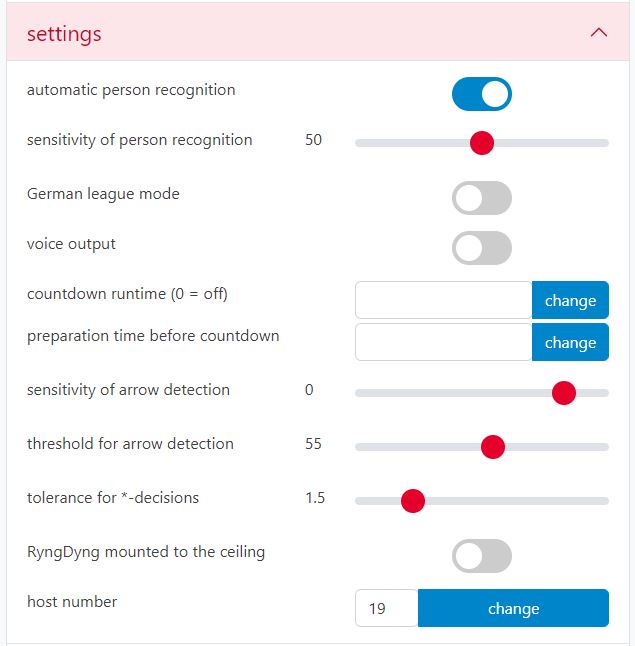Collapse the settings panel with chevron

[599, 33]
